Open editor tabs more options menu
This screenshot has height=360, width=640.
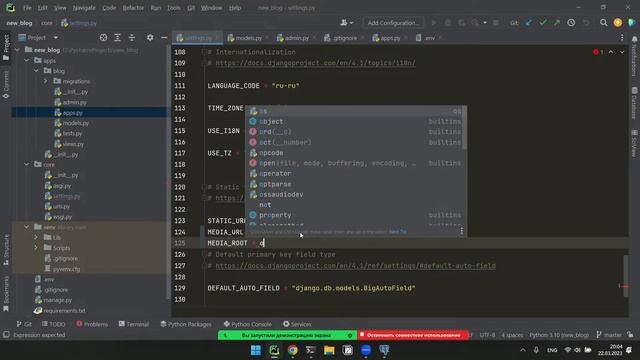pyautogui.click(x=622, y=38)
